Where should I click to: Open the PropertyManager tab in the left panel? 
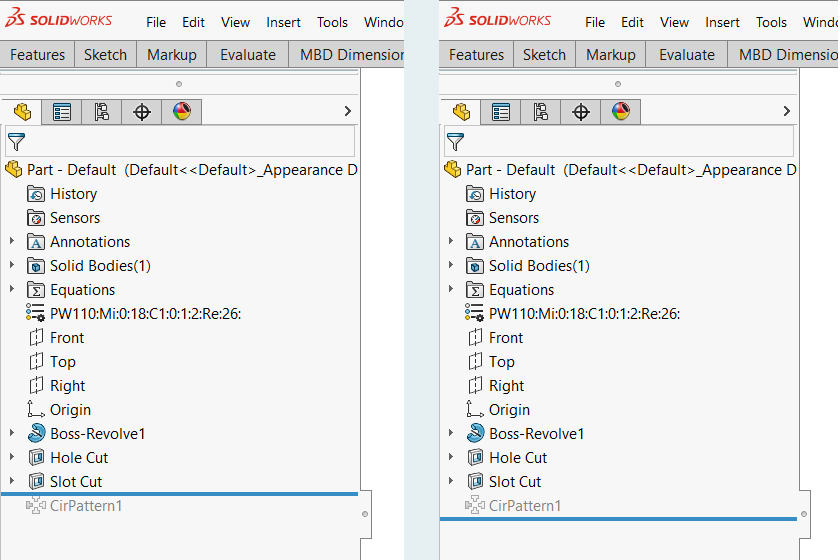(x=62, y=112)
